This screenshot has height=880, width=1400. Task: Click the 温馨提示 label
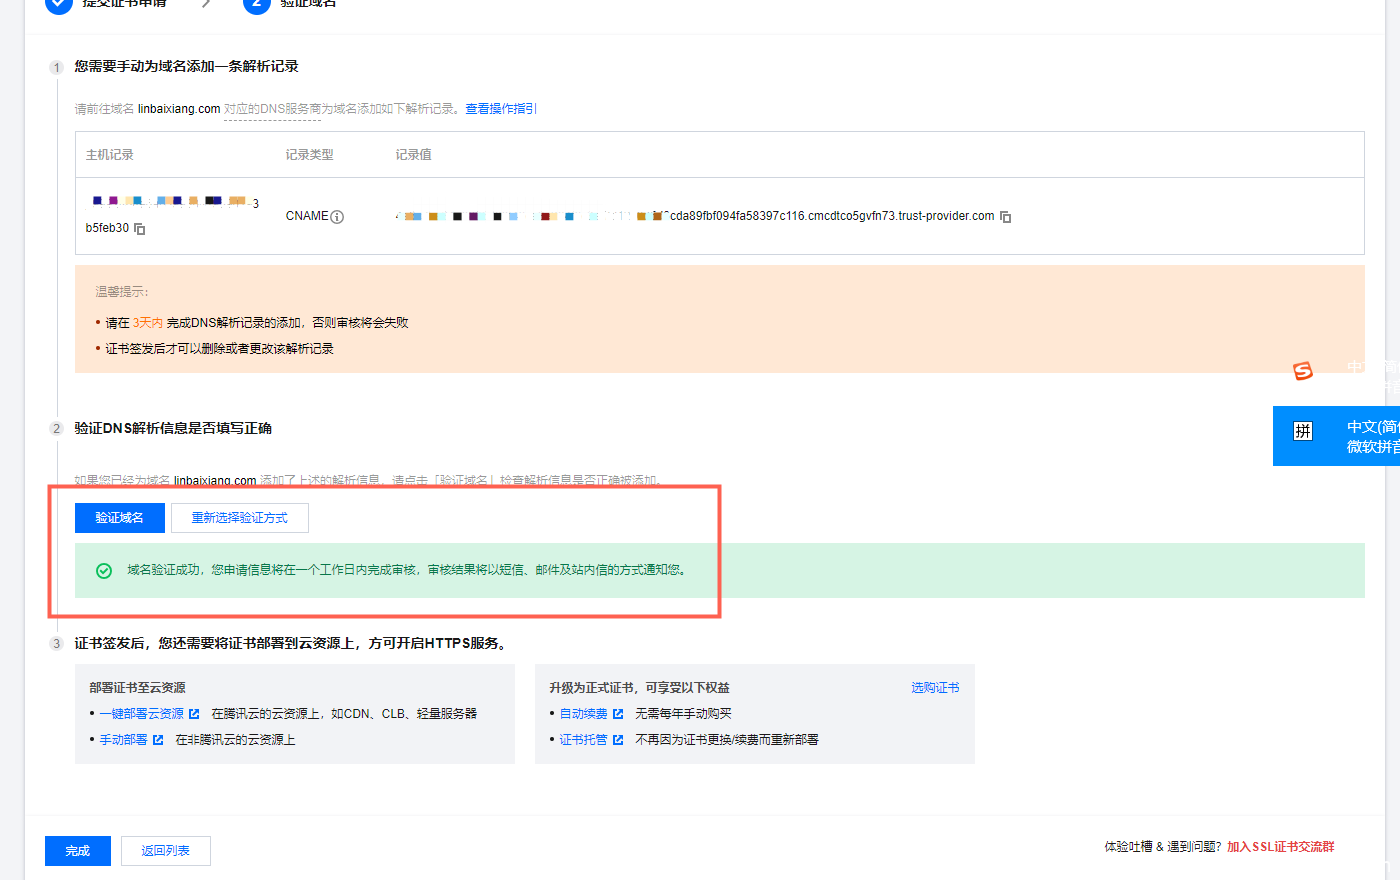click(x=122, y=292)
